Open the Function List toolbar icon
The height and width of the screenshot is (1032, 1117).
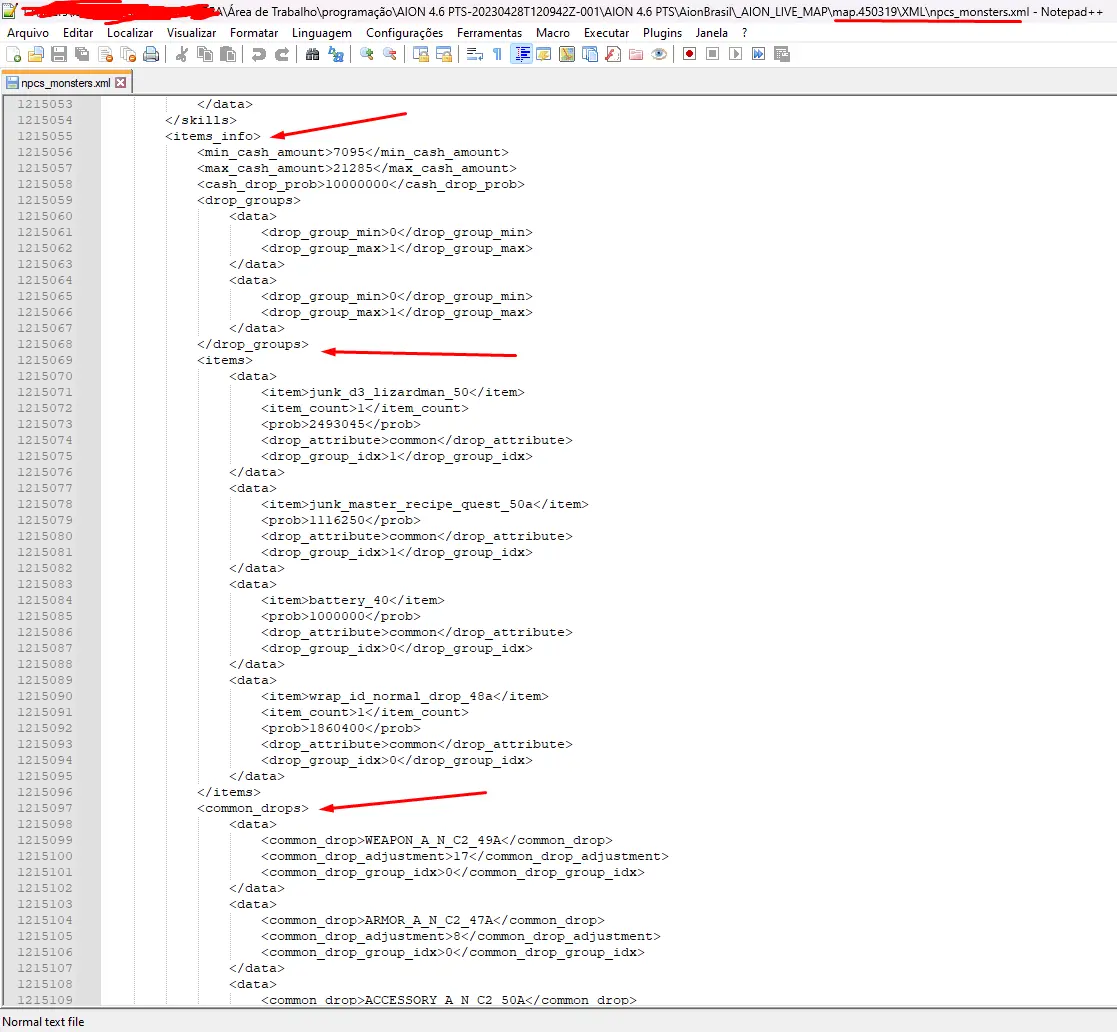tap(613, 55)
